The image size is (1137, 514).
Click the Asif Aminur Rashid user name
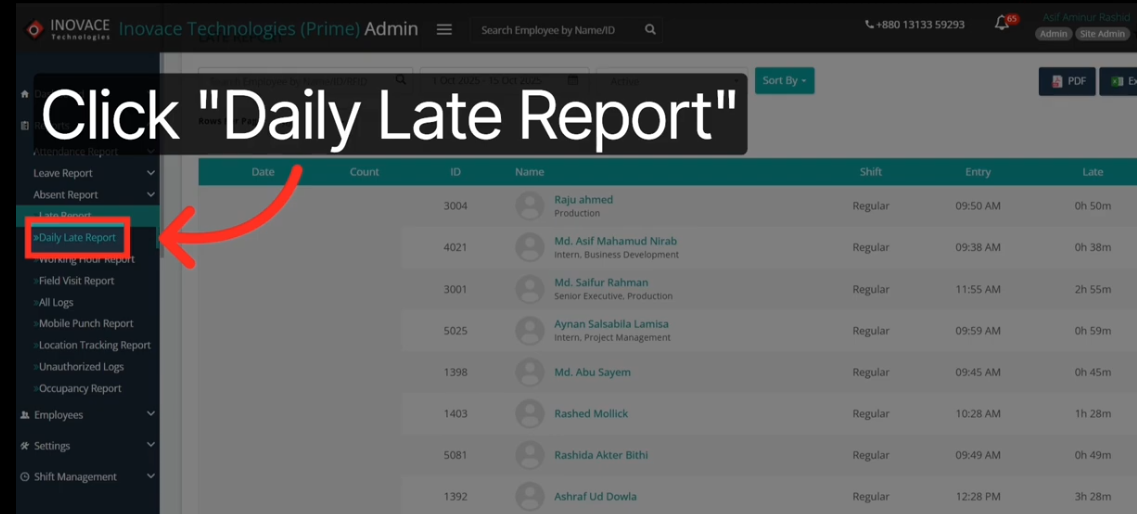coord(1086,17)
